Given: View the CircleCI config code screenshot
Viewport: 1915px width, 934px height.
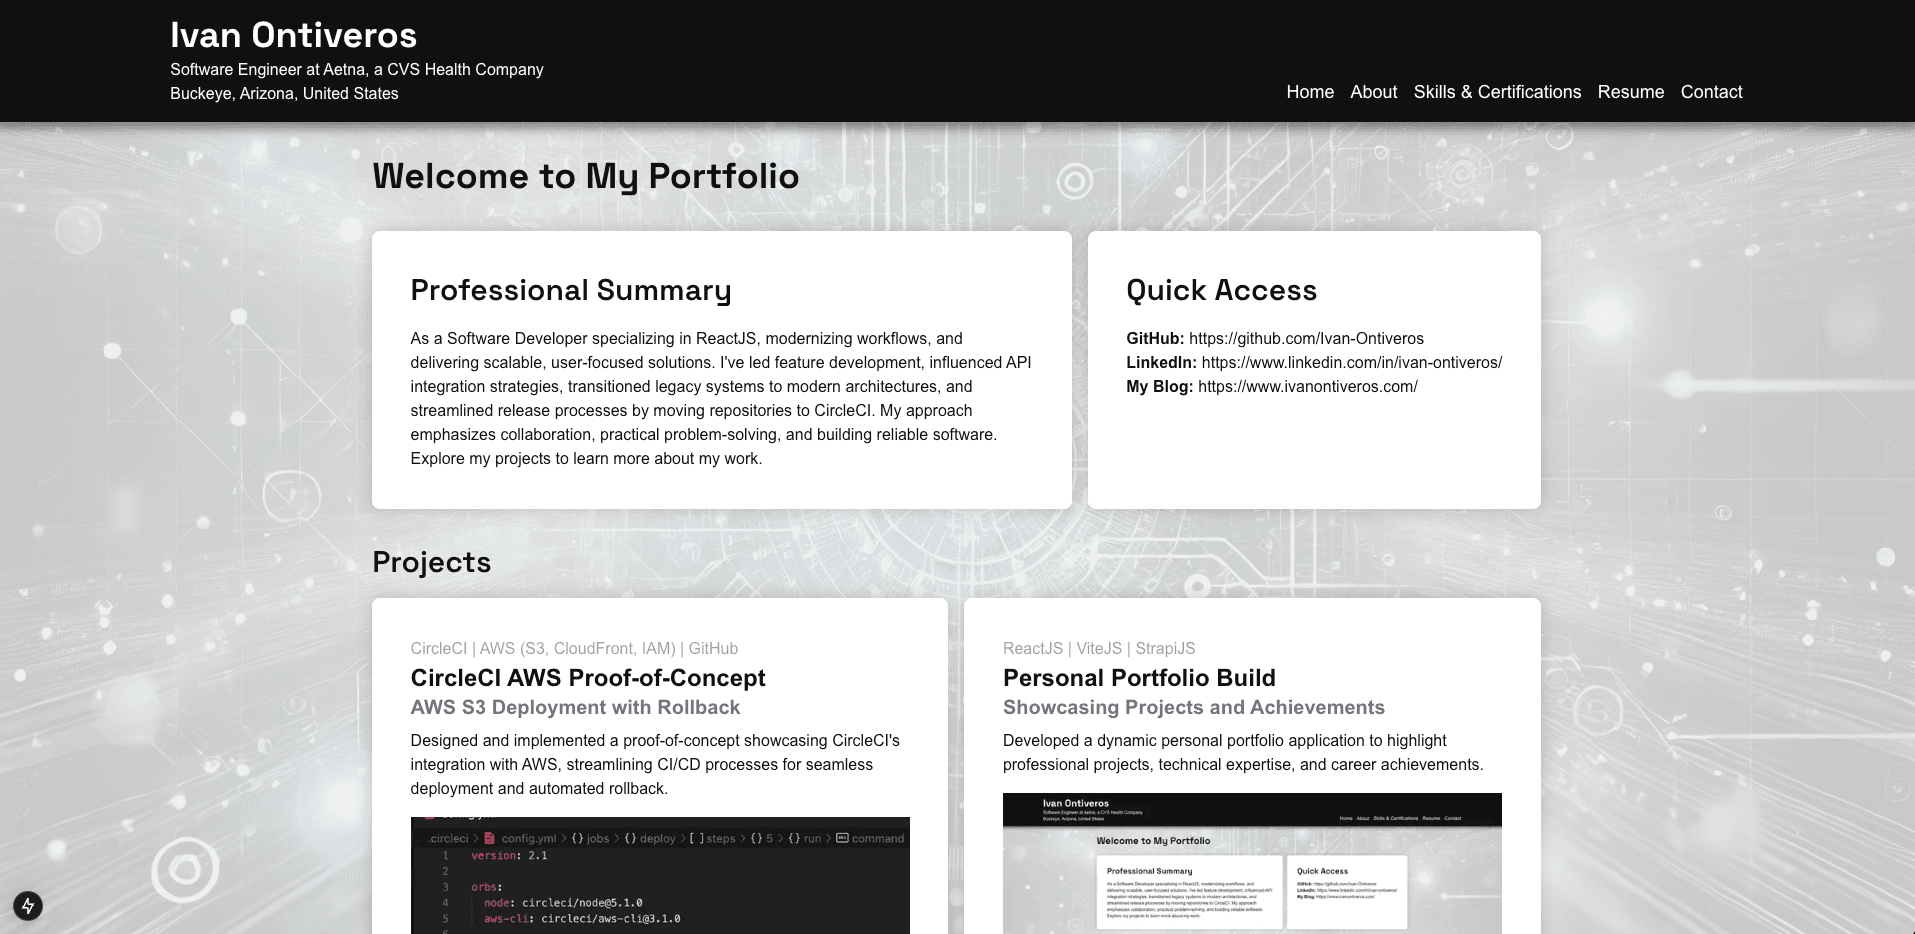Looking at the screenshot, I should point(660,875).
